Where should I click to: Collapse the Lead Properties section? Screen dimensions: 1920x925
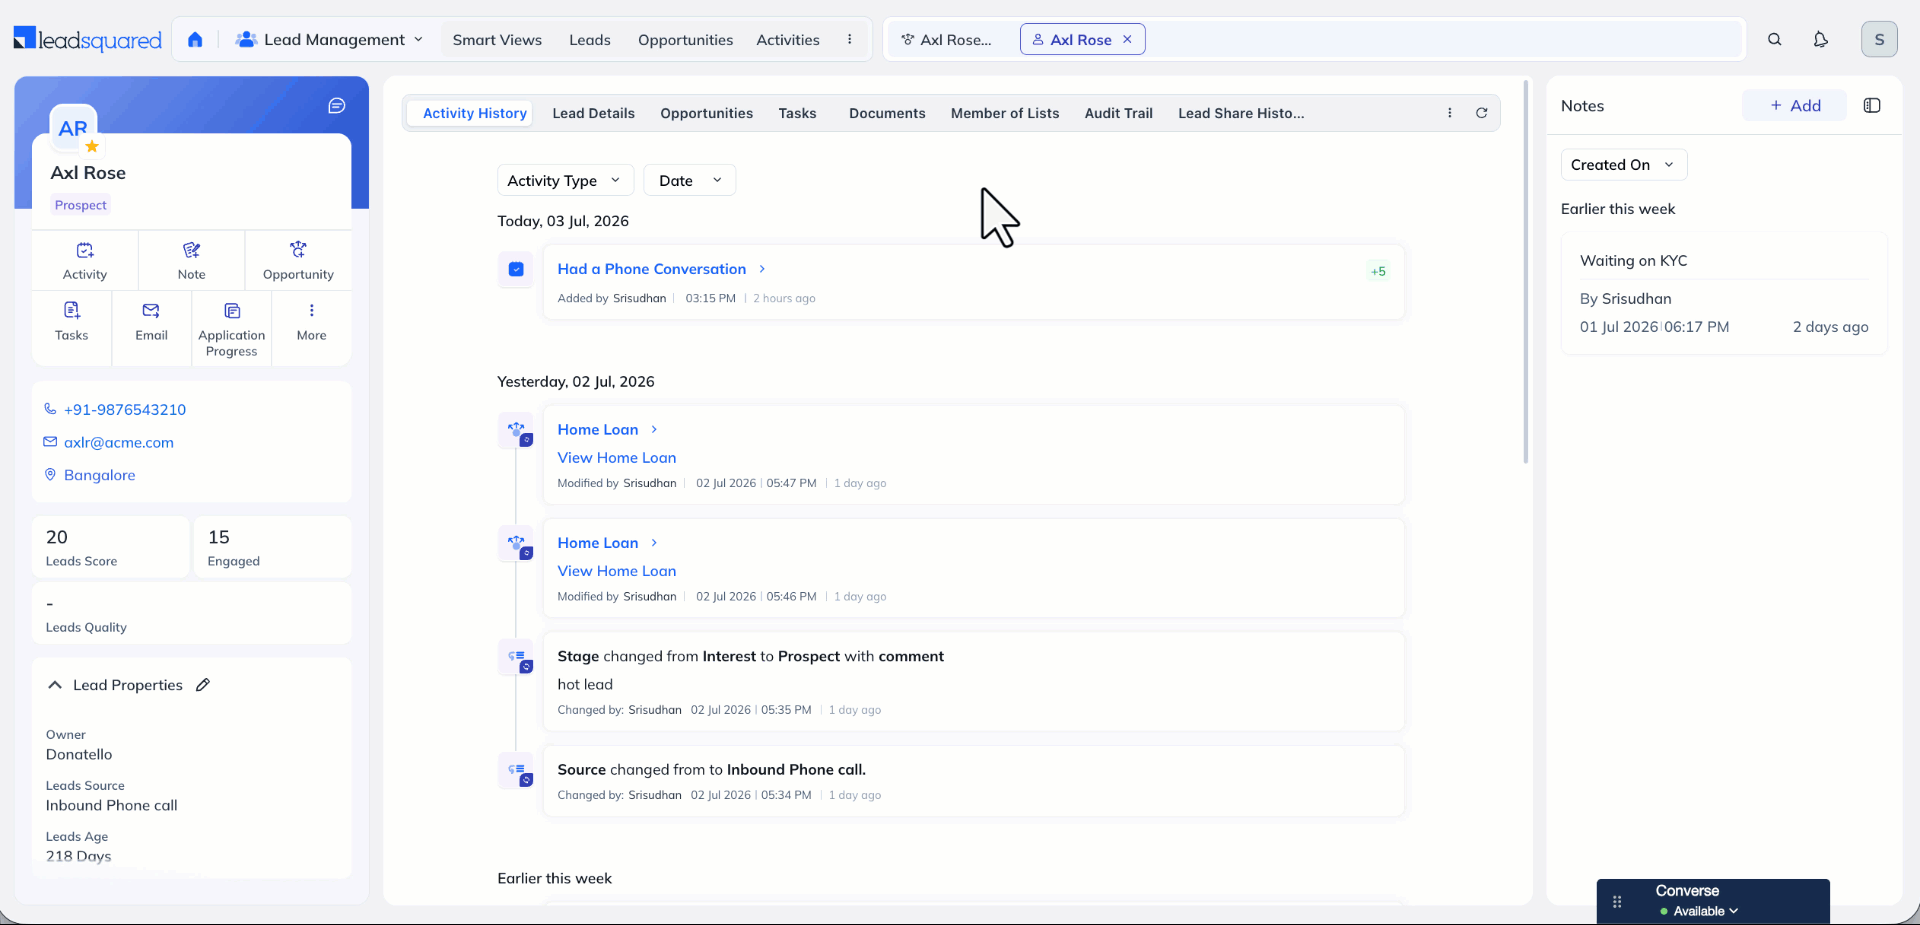[55, 685]
